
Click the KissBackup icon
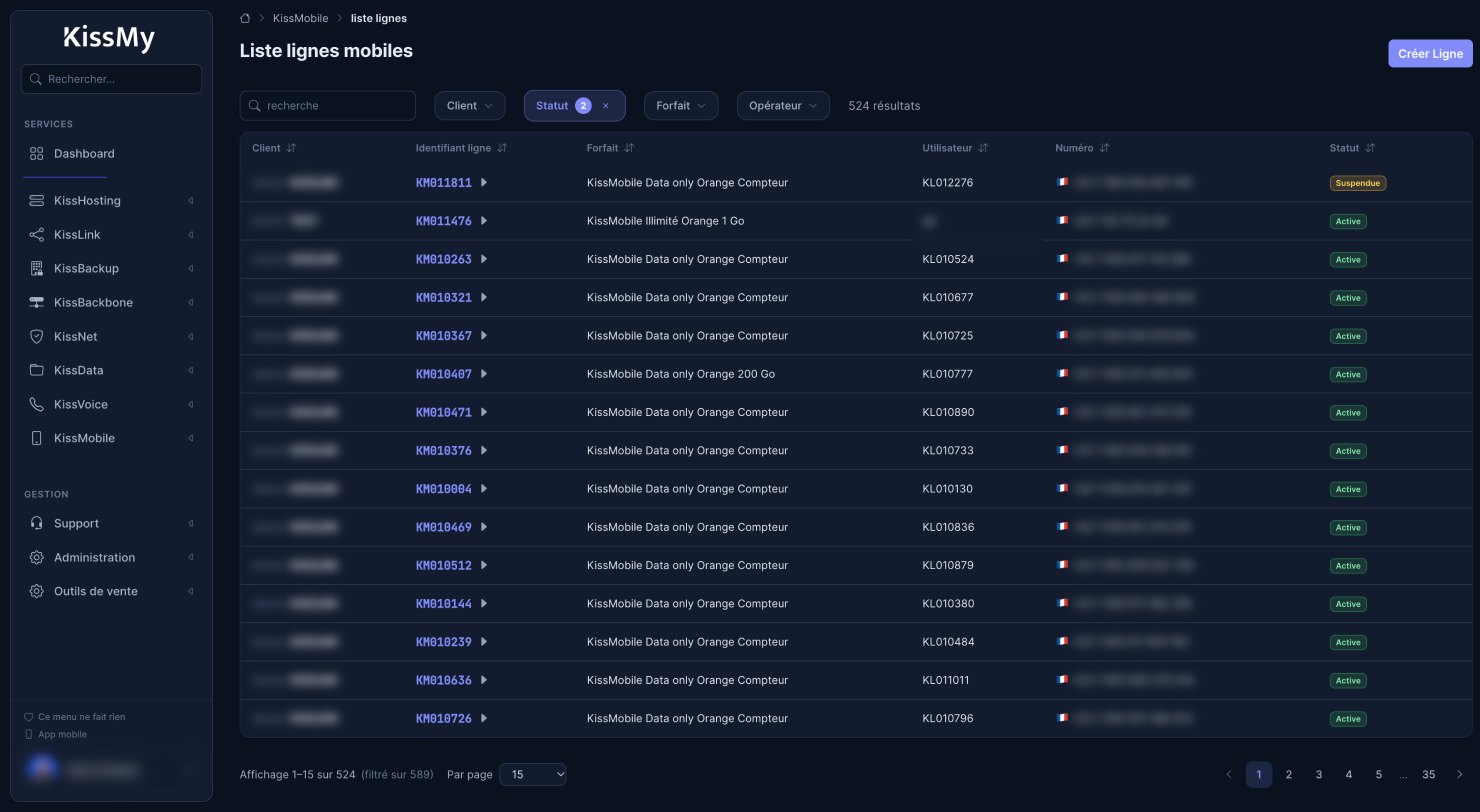point(37,269)
